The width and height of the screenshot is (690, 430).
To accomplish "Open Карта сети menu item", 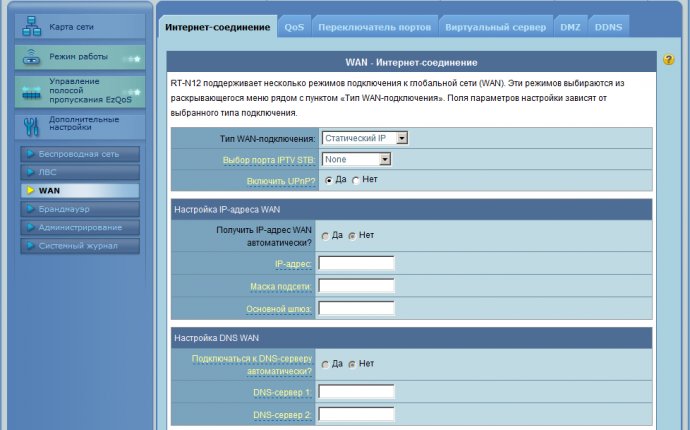I will 80,26.
